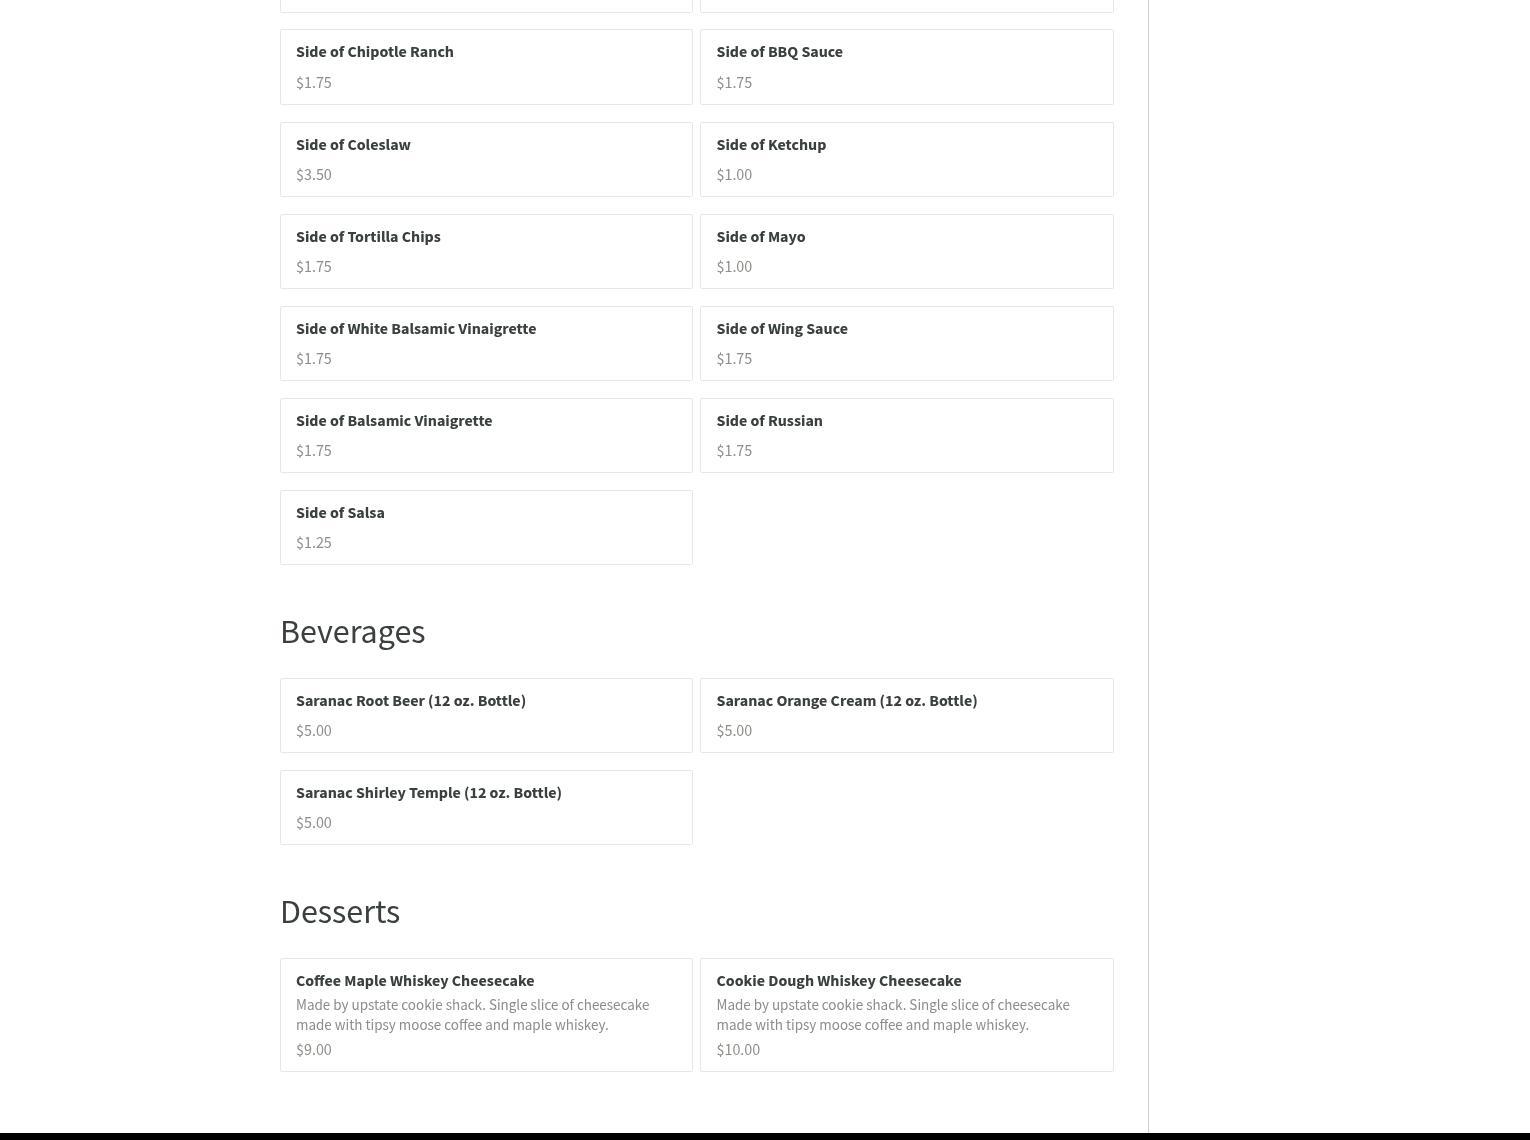Choose Side of BBQ Sauce item
The width and height of the screenshot is (1530, 1140).
tap(906, 67)
